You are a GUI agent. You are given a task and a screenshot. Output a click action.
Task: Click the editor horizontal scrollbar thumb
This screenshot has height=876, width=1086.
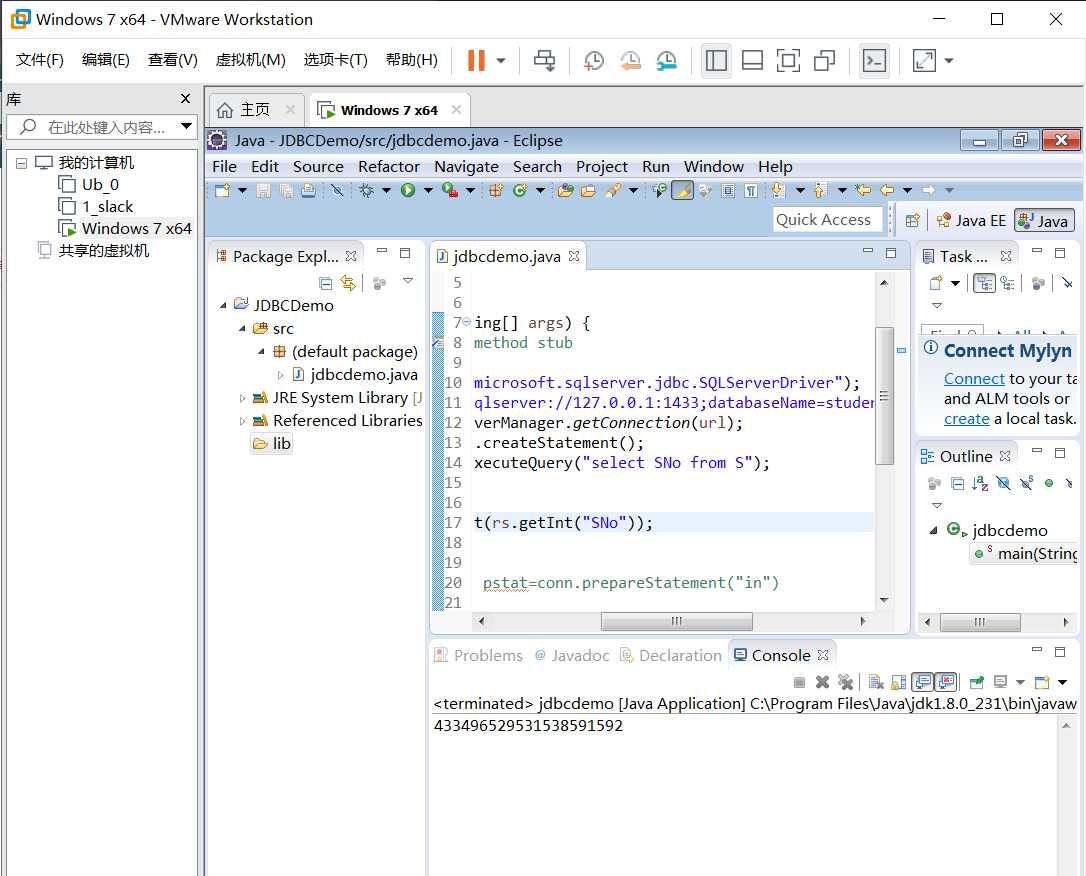click(677, 621)
